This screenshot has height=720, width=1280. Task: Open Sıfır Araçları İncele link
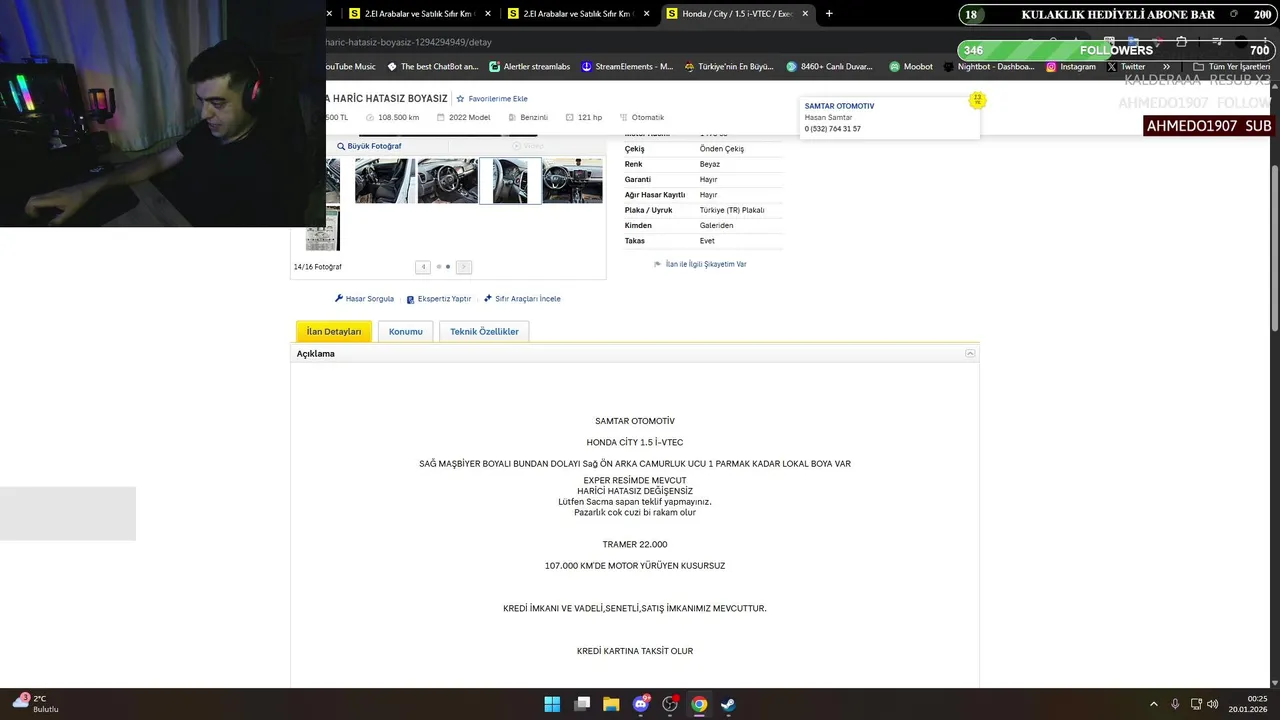tap(522, 299)
